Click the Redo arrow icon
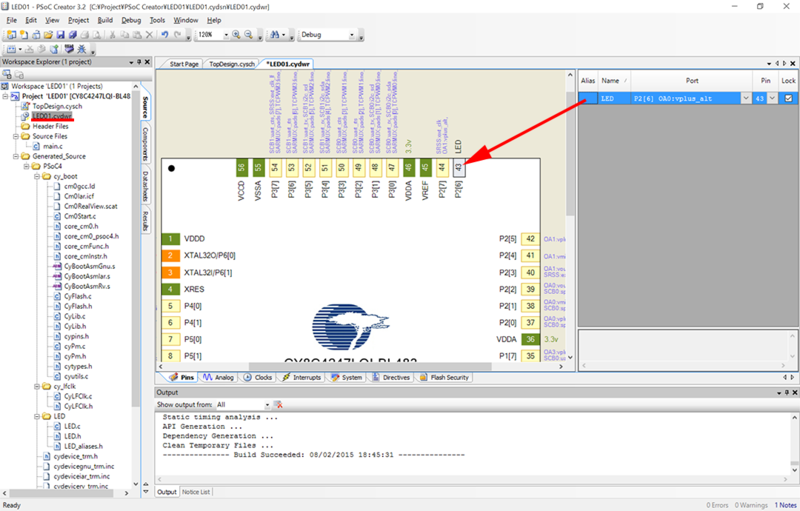 pyautogui.click(x=177, y=35)
